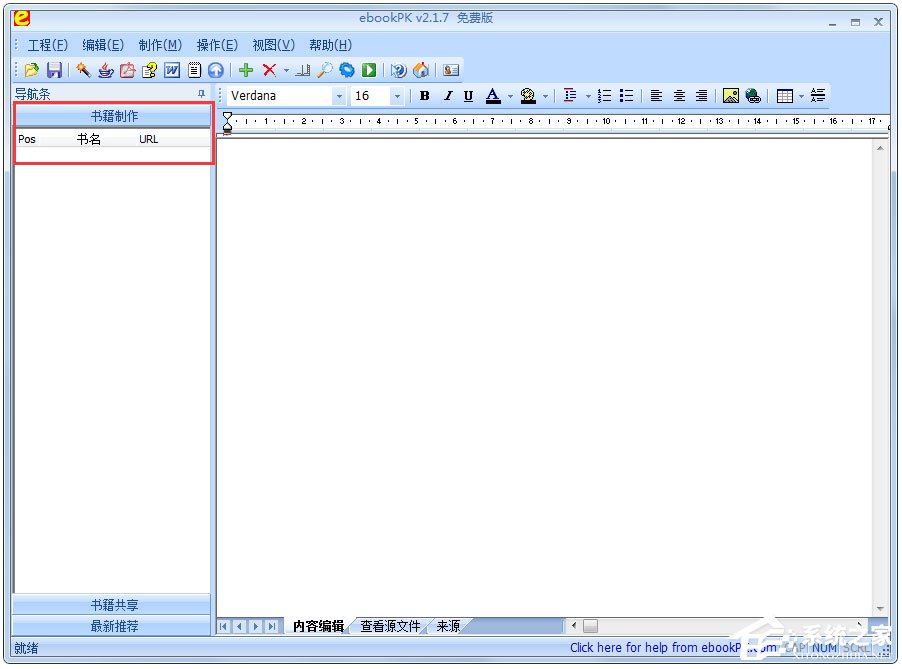The height and width of the screenshot is (669, 902).
Task: Open the 编辑(E) menu
Action: [x=103, y=45]
